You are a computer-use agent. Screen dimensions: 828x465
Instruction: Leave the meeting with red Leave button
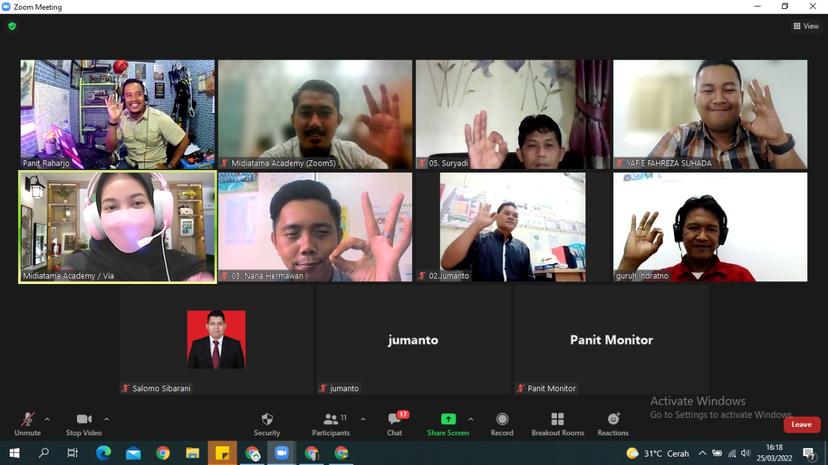802,424
